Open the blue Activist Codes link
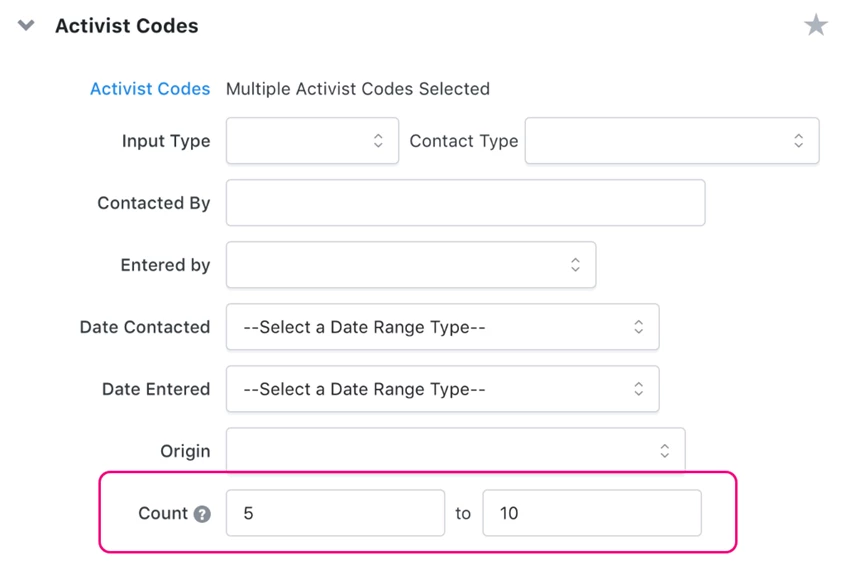 150,88
